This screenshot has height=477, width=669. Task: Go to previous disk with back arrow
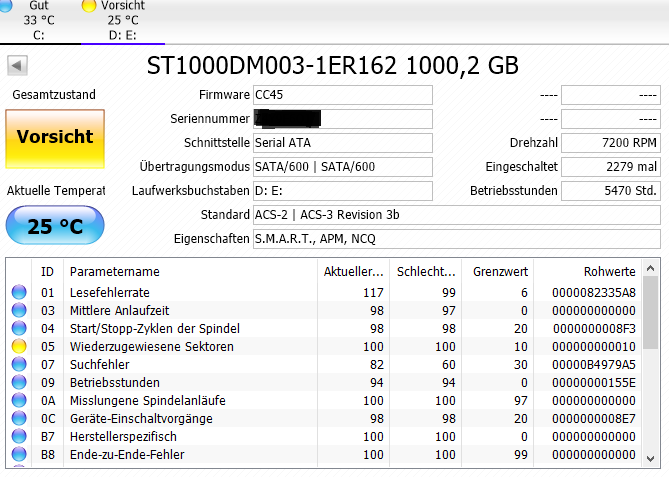[x=17, y=66]
